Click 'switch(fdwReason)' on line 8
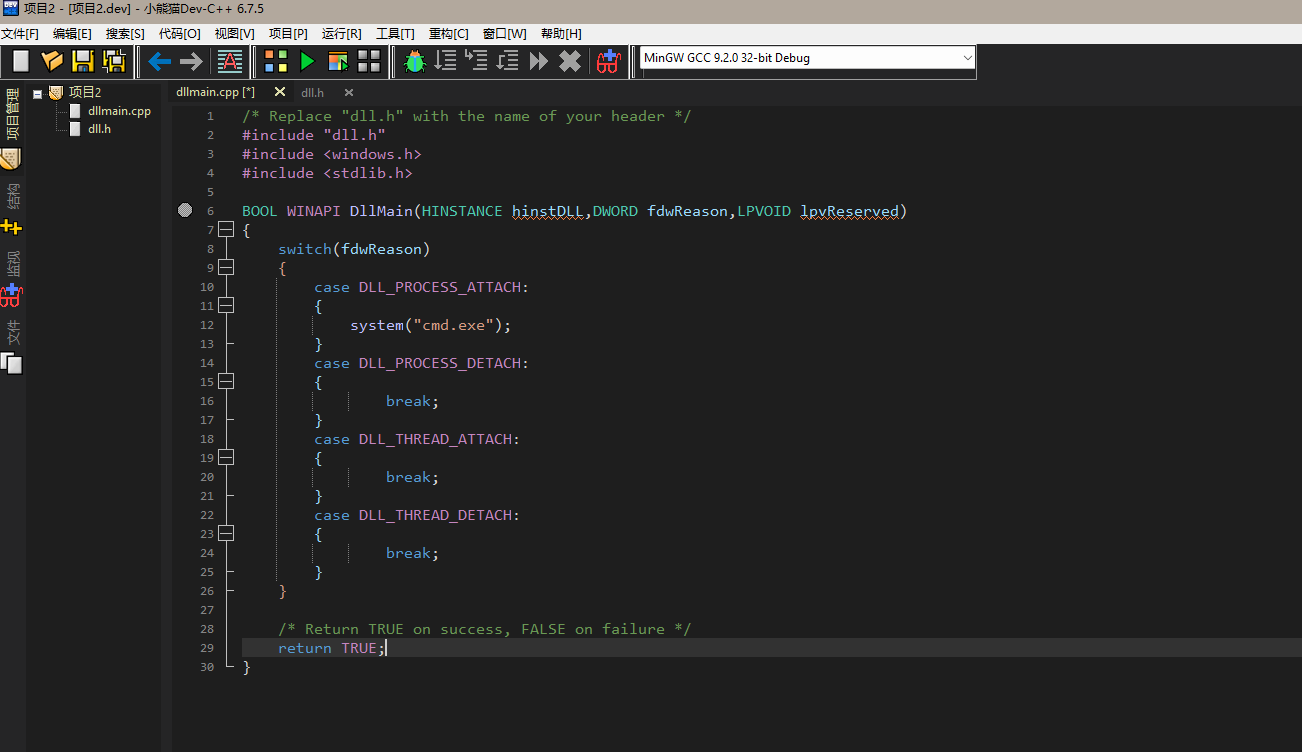 (354, 249)
